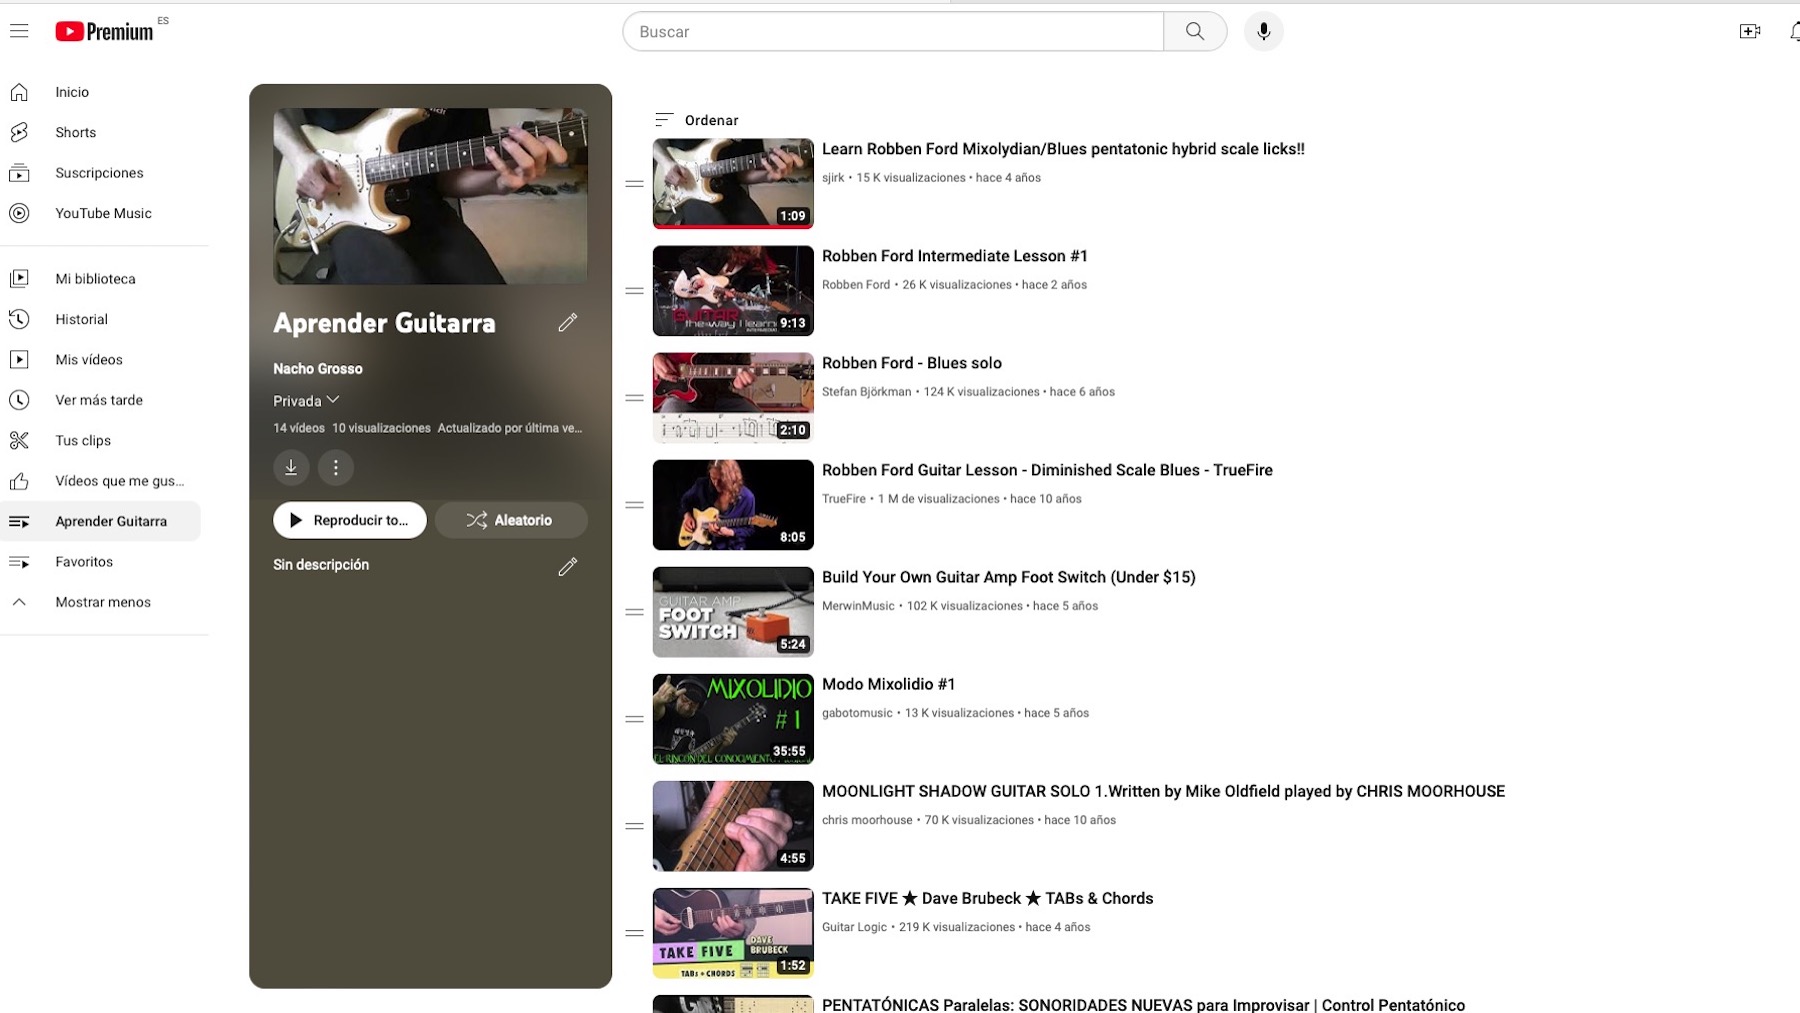Open the TrueFire lesson 8:05 thumbnail
The width and height of the screenshot is (1800, 1013).
(x=733, y=505)
